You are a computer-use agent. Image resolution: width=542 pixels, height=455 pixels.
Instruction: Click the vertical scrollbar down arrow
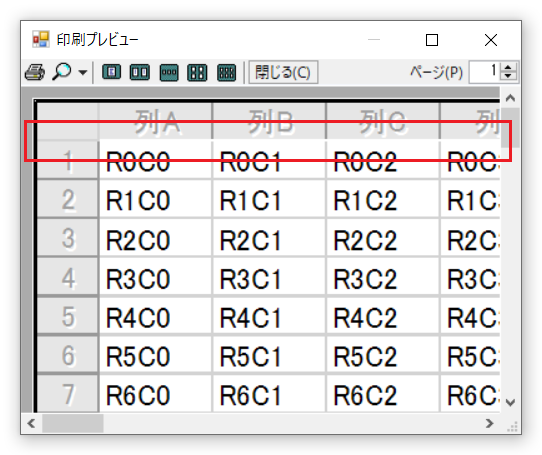(510, 402)
